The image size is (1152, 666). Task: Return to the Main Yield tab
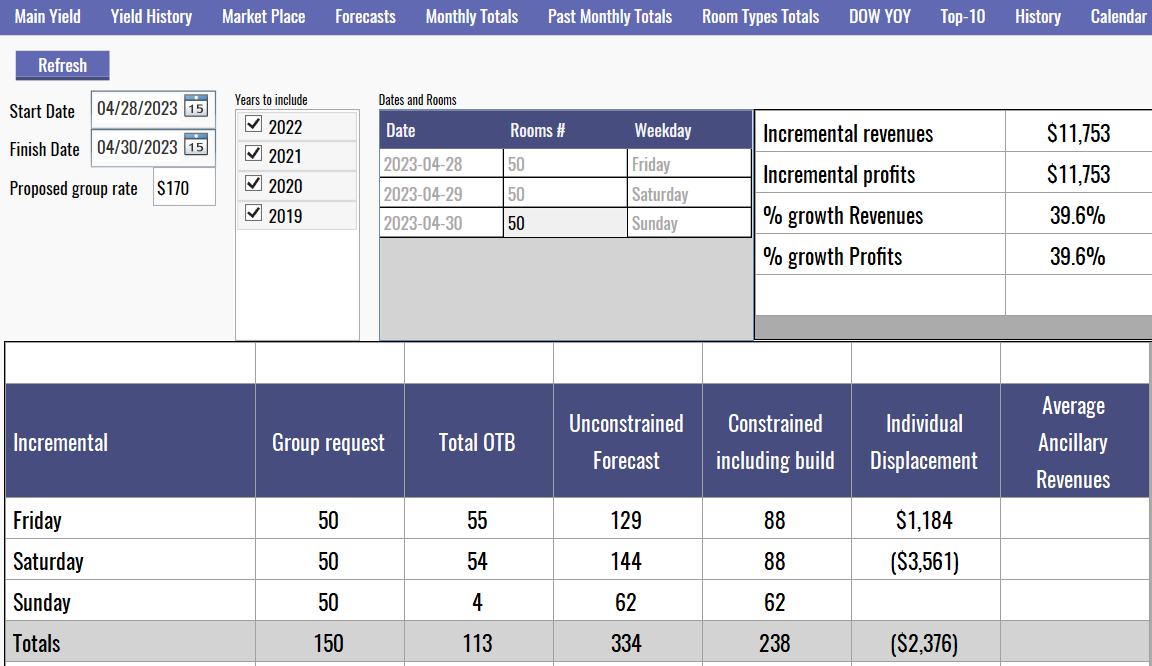(47, 16)
